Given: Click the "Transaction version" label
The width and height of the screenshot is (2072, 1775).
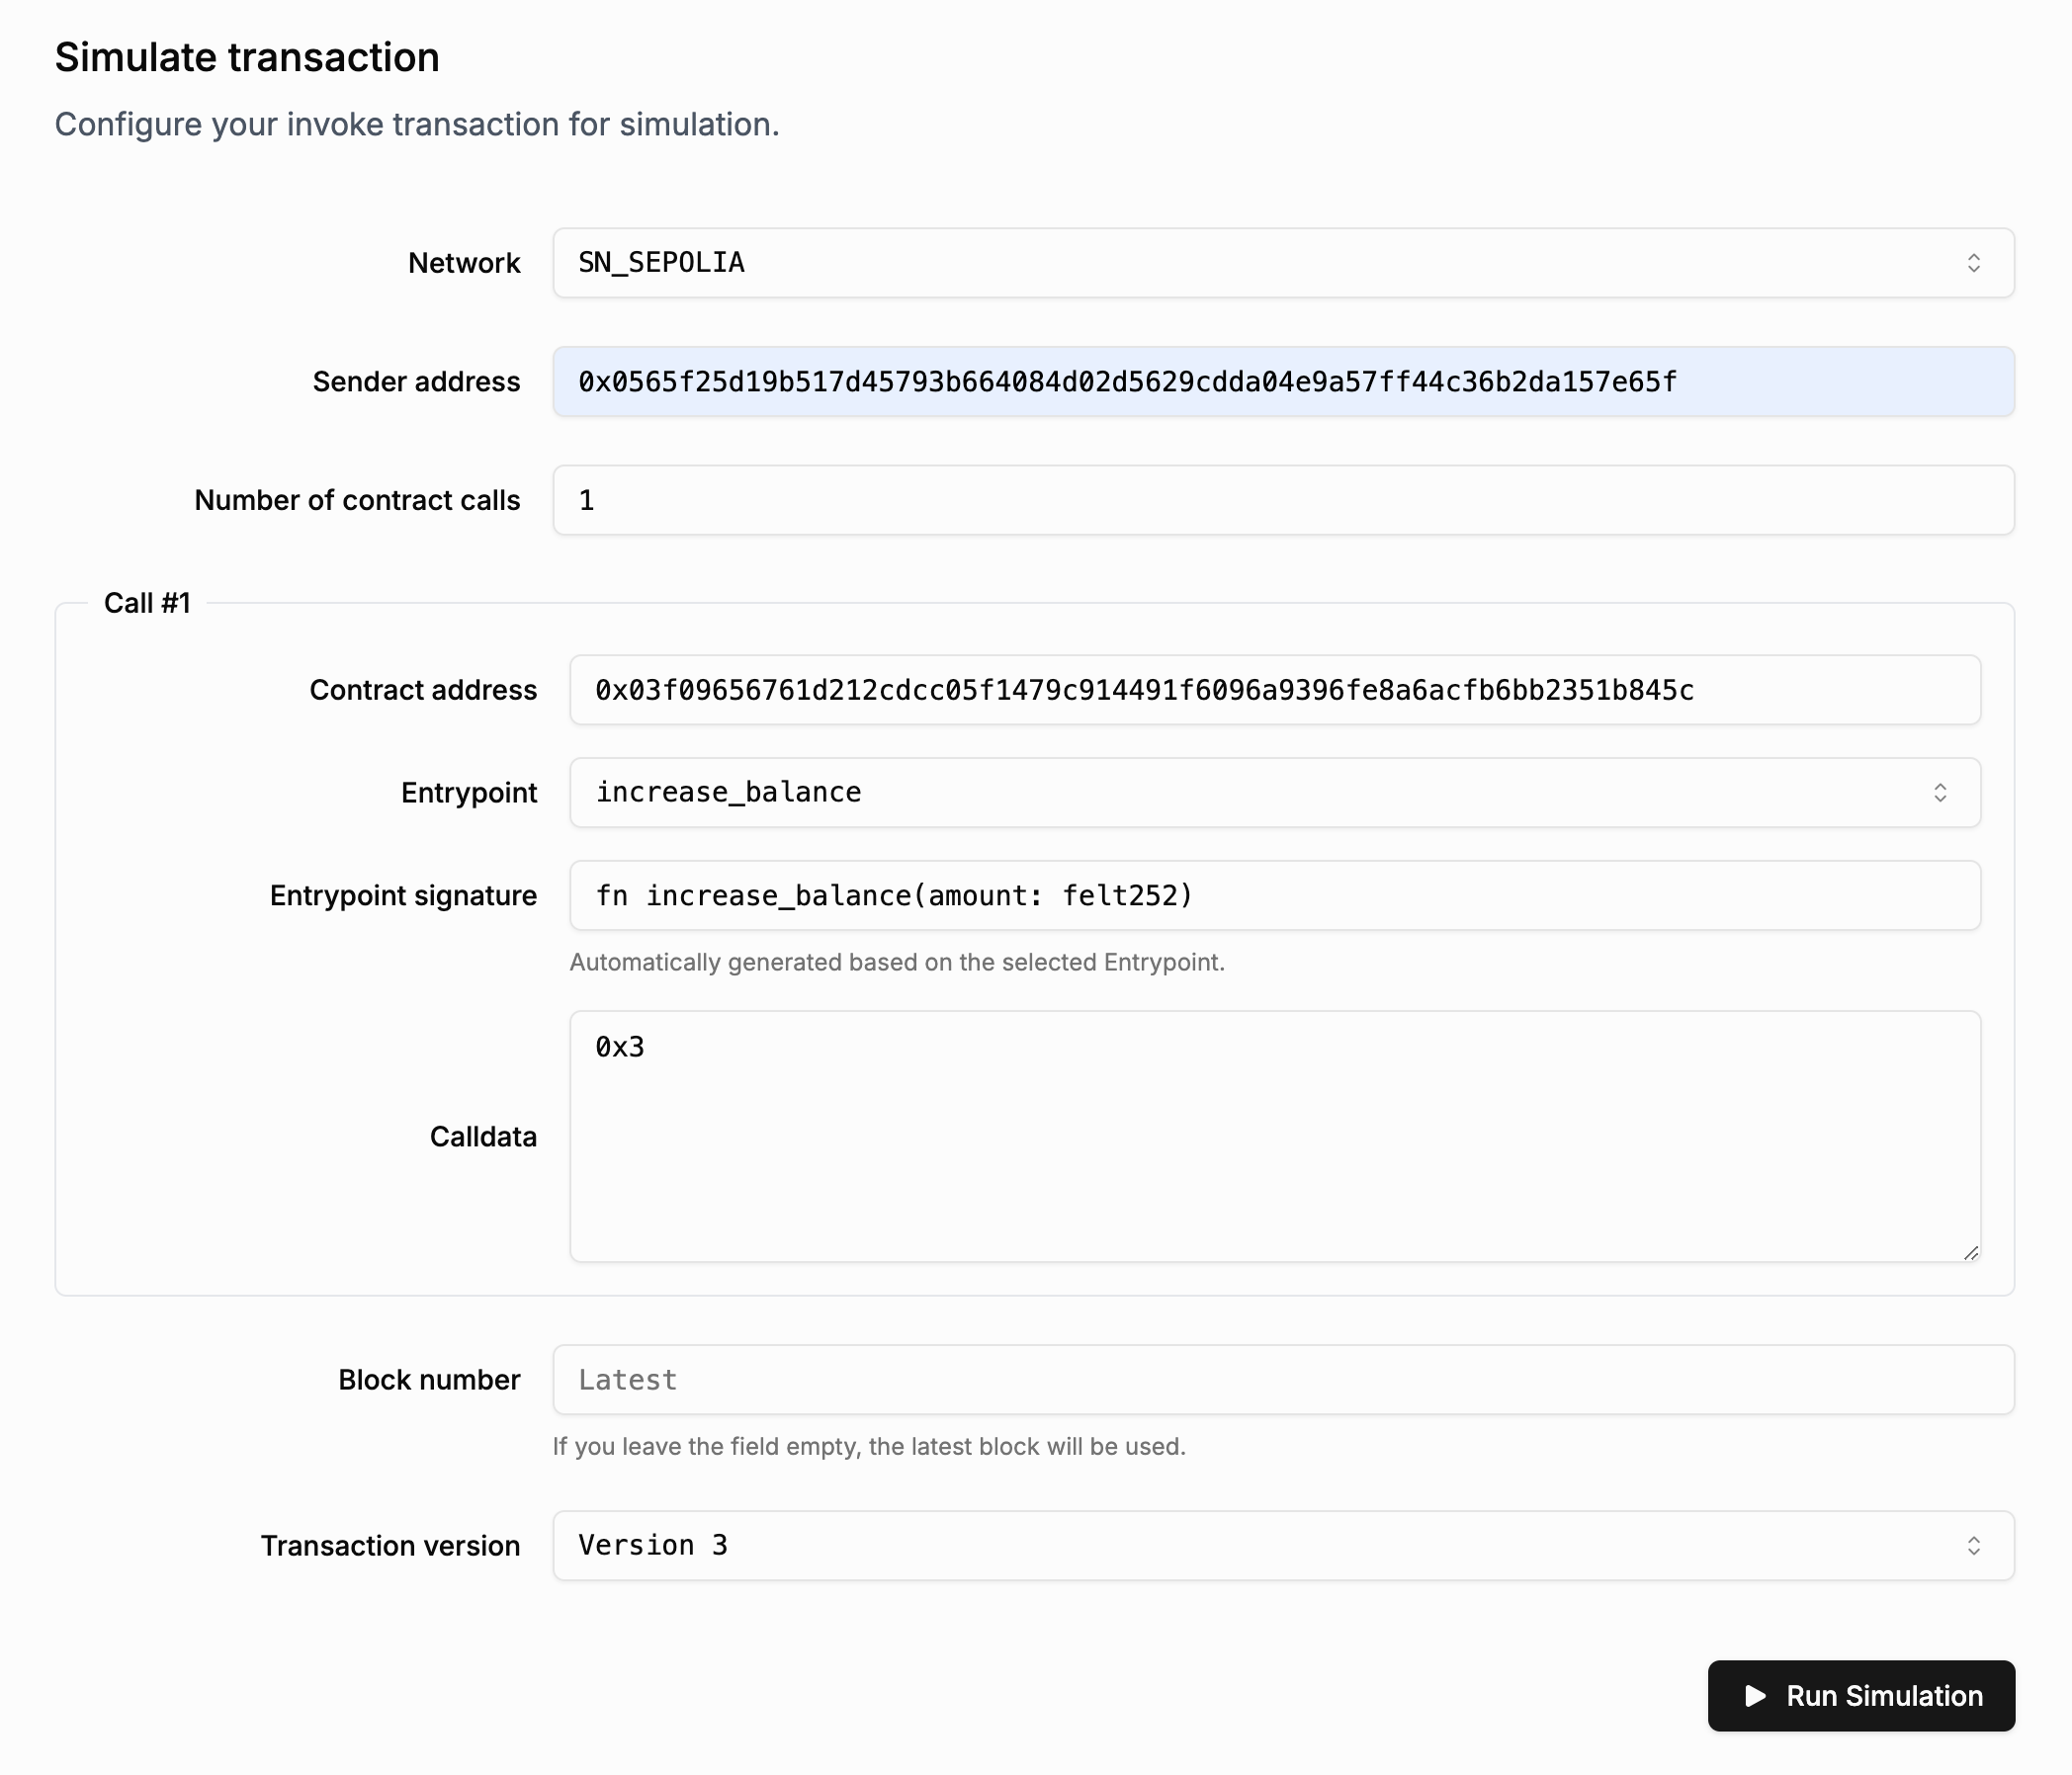Looking at the screenshot, I should coord(390,1546).
